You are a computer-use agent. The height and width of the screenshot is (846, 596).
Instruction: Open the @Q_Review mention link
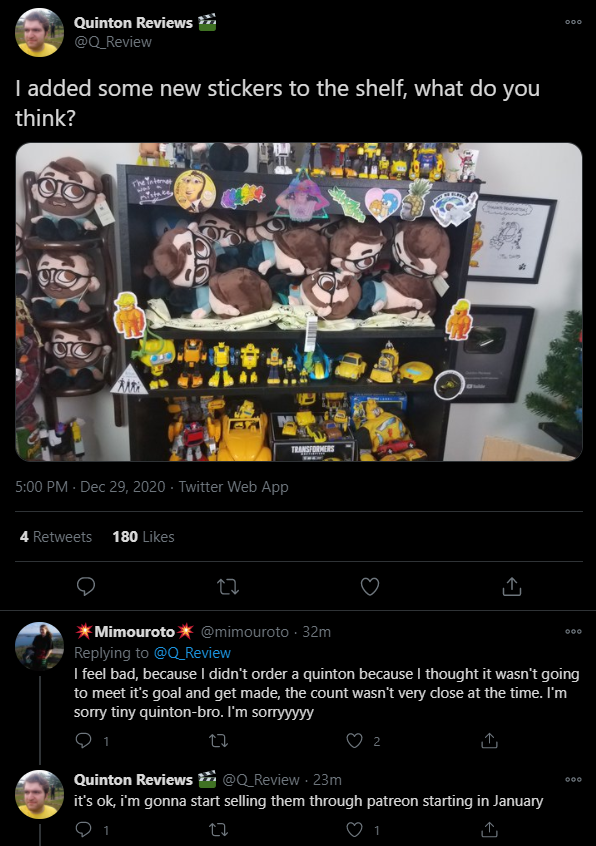[192, 653]
